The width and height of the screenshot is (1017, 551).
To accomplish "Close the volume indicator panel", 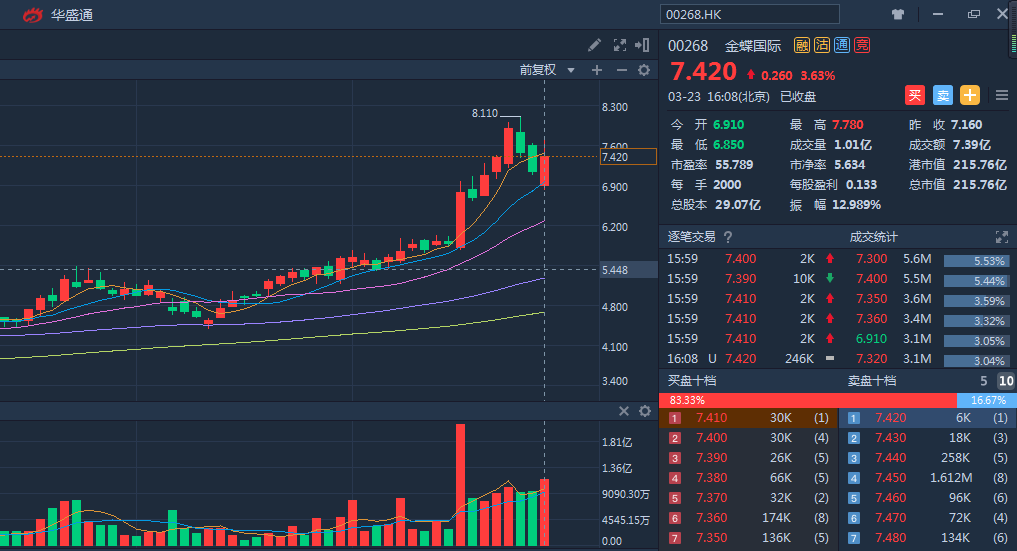I will click(x=623, y=411).
